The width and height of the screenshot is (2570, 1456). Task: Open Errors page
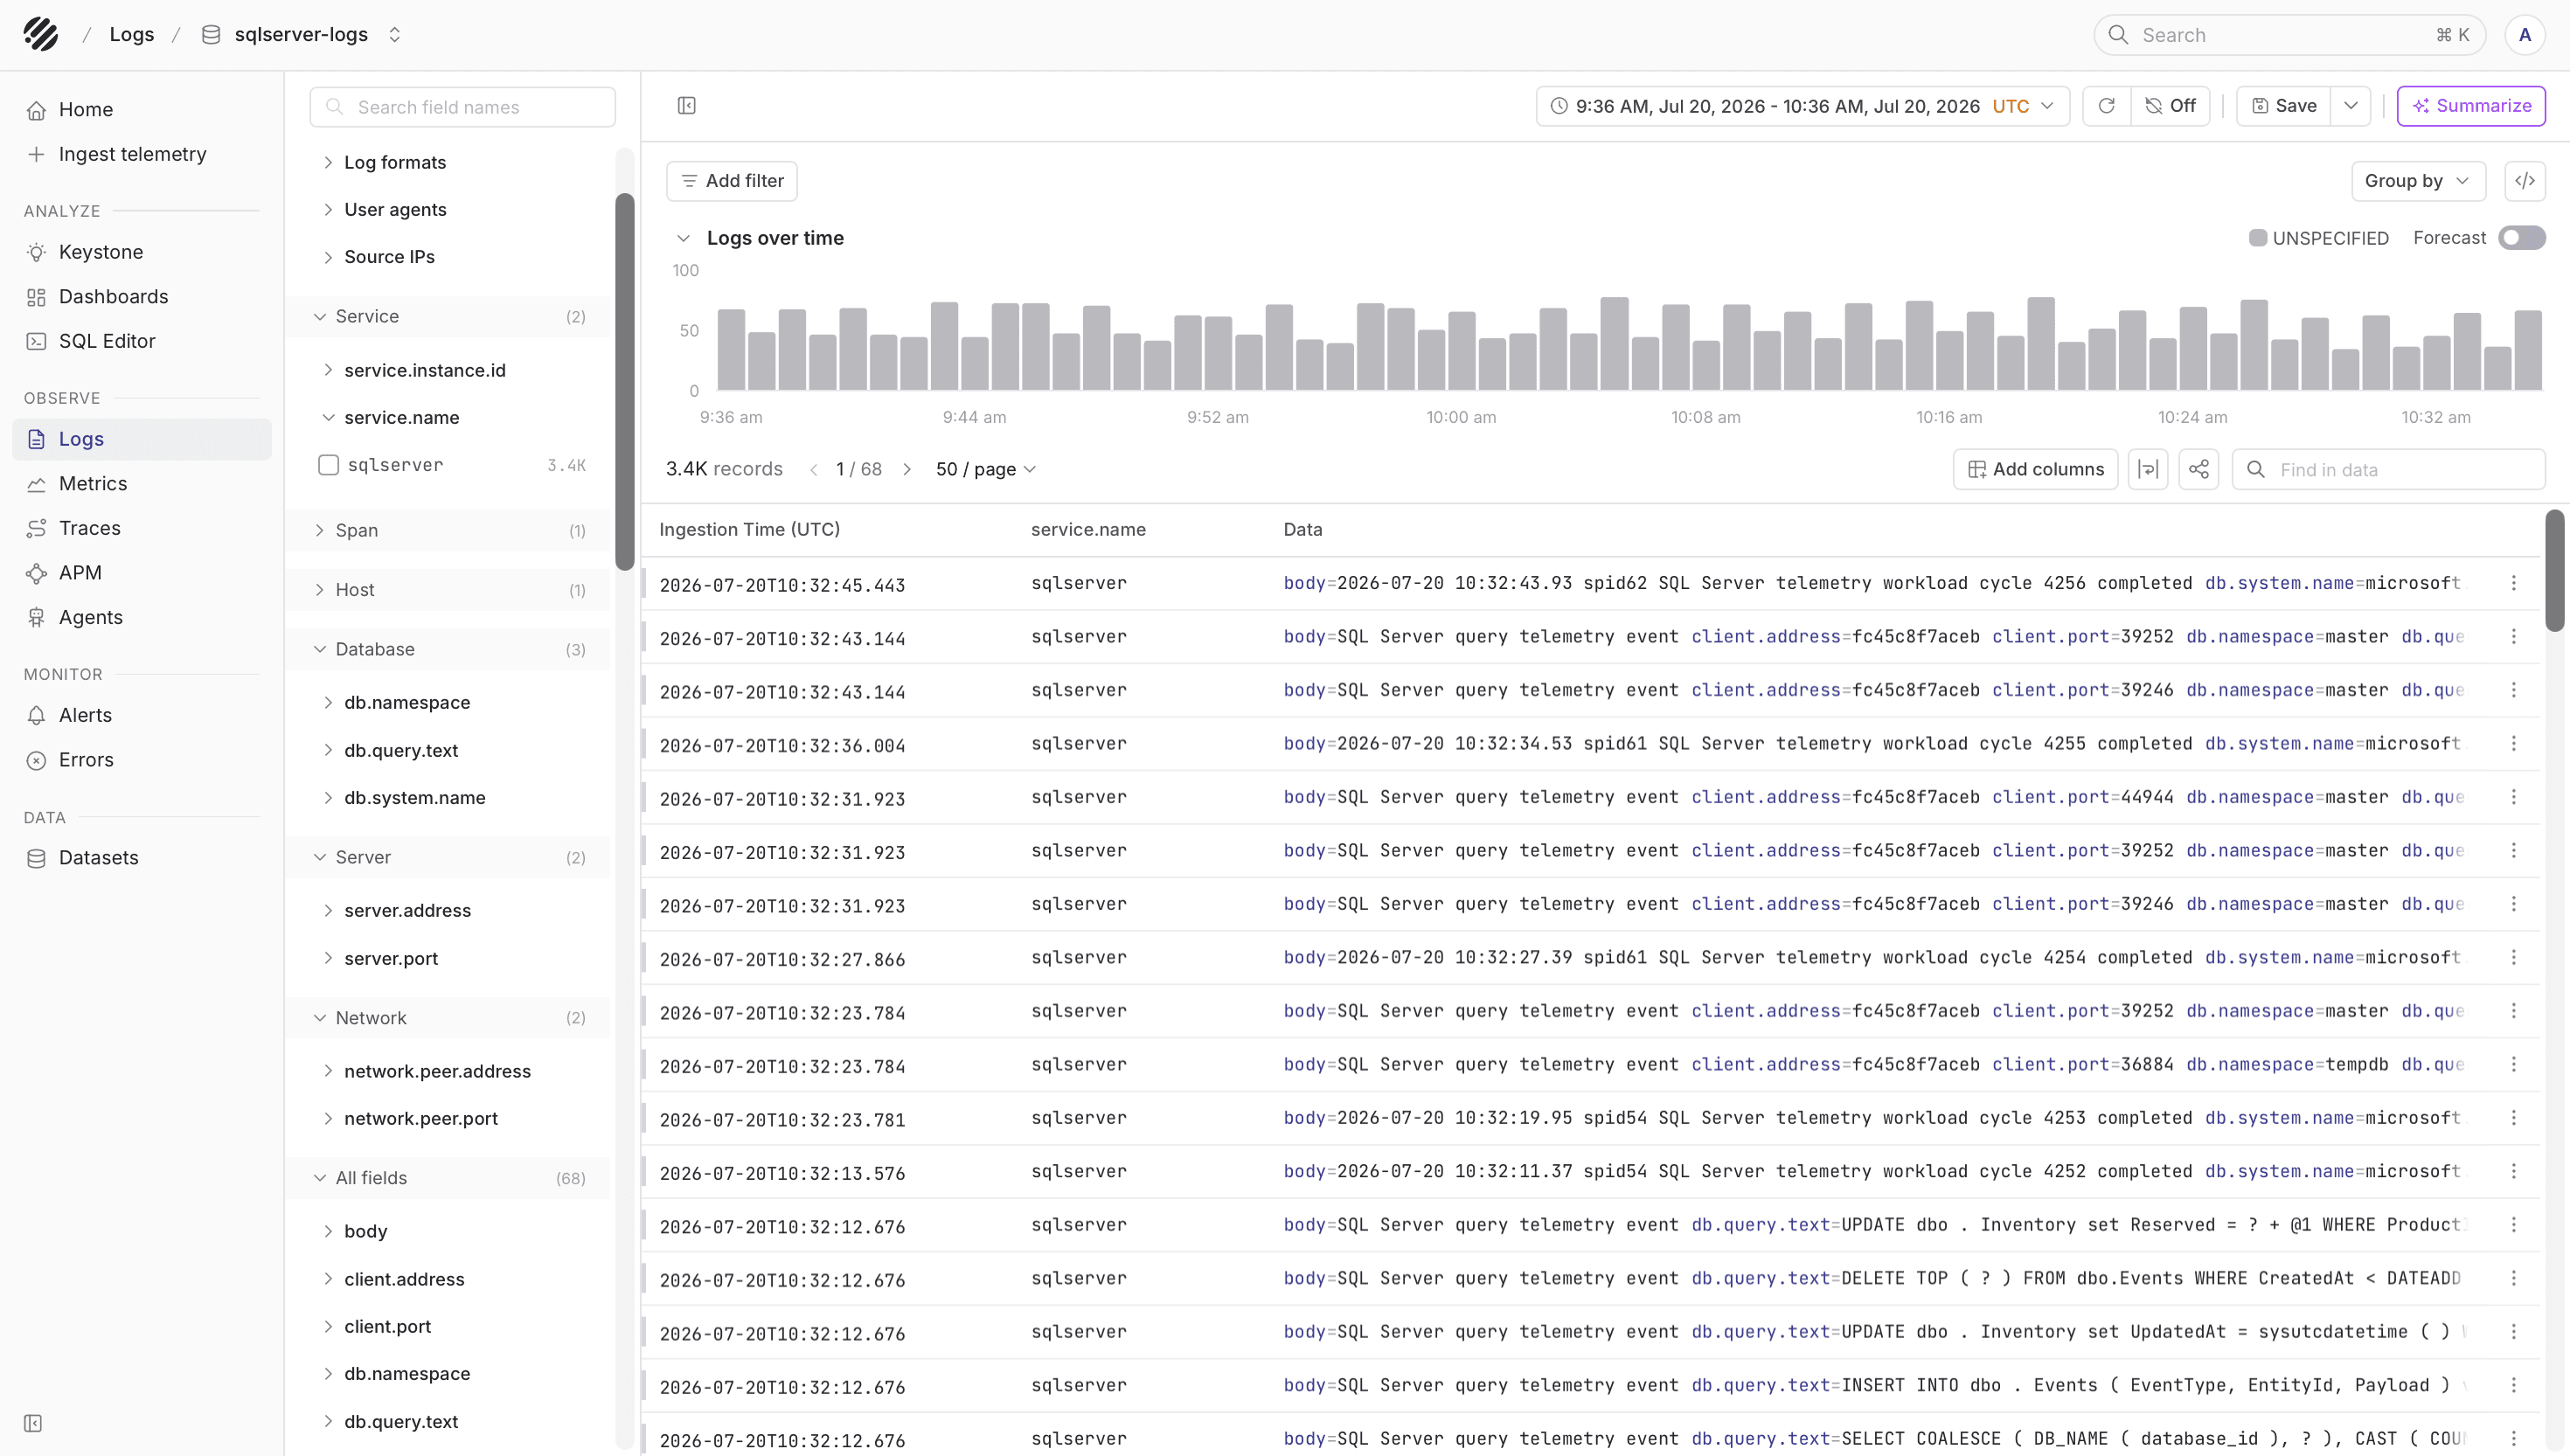[x=142, y=760]
